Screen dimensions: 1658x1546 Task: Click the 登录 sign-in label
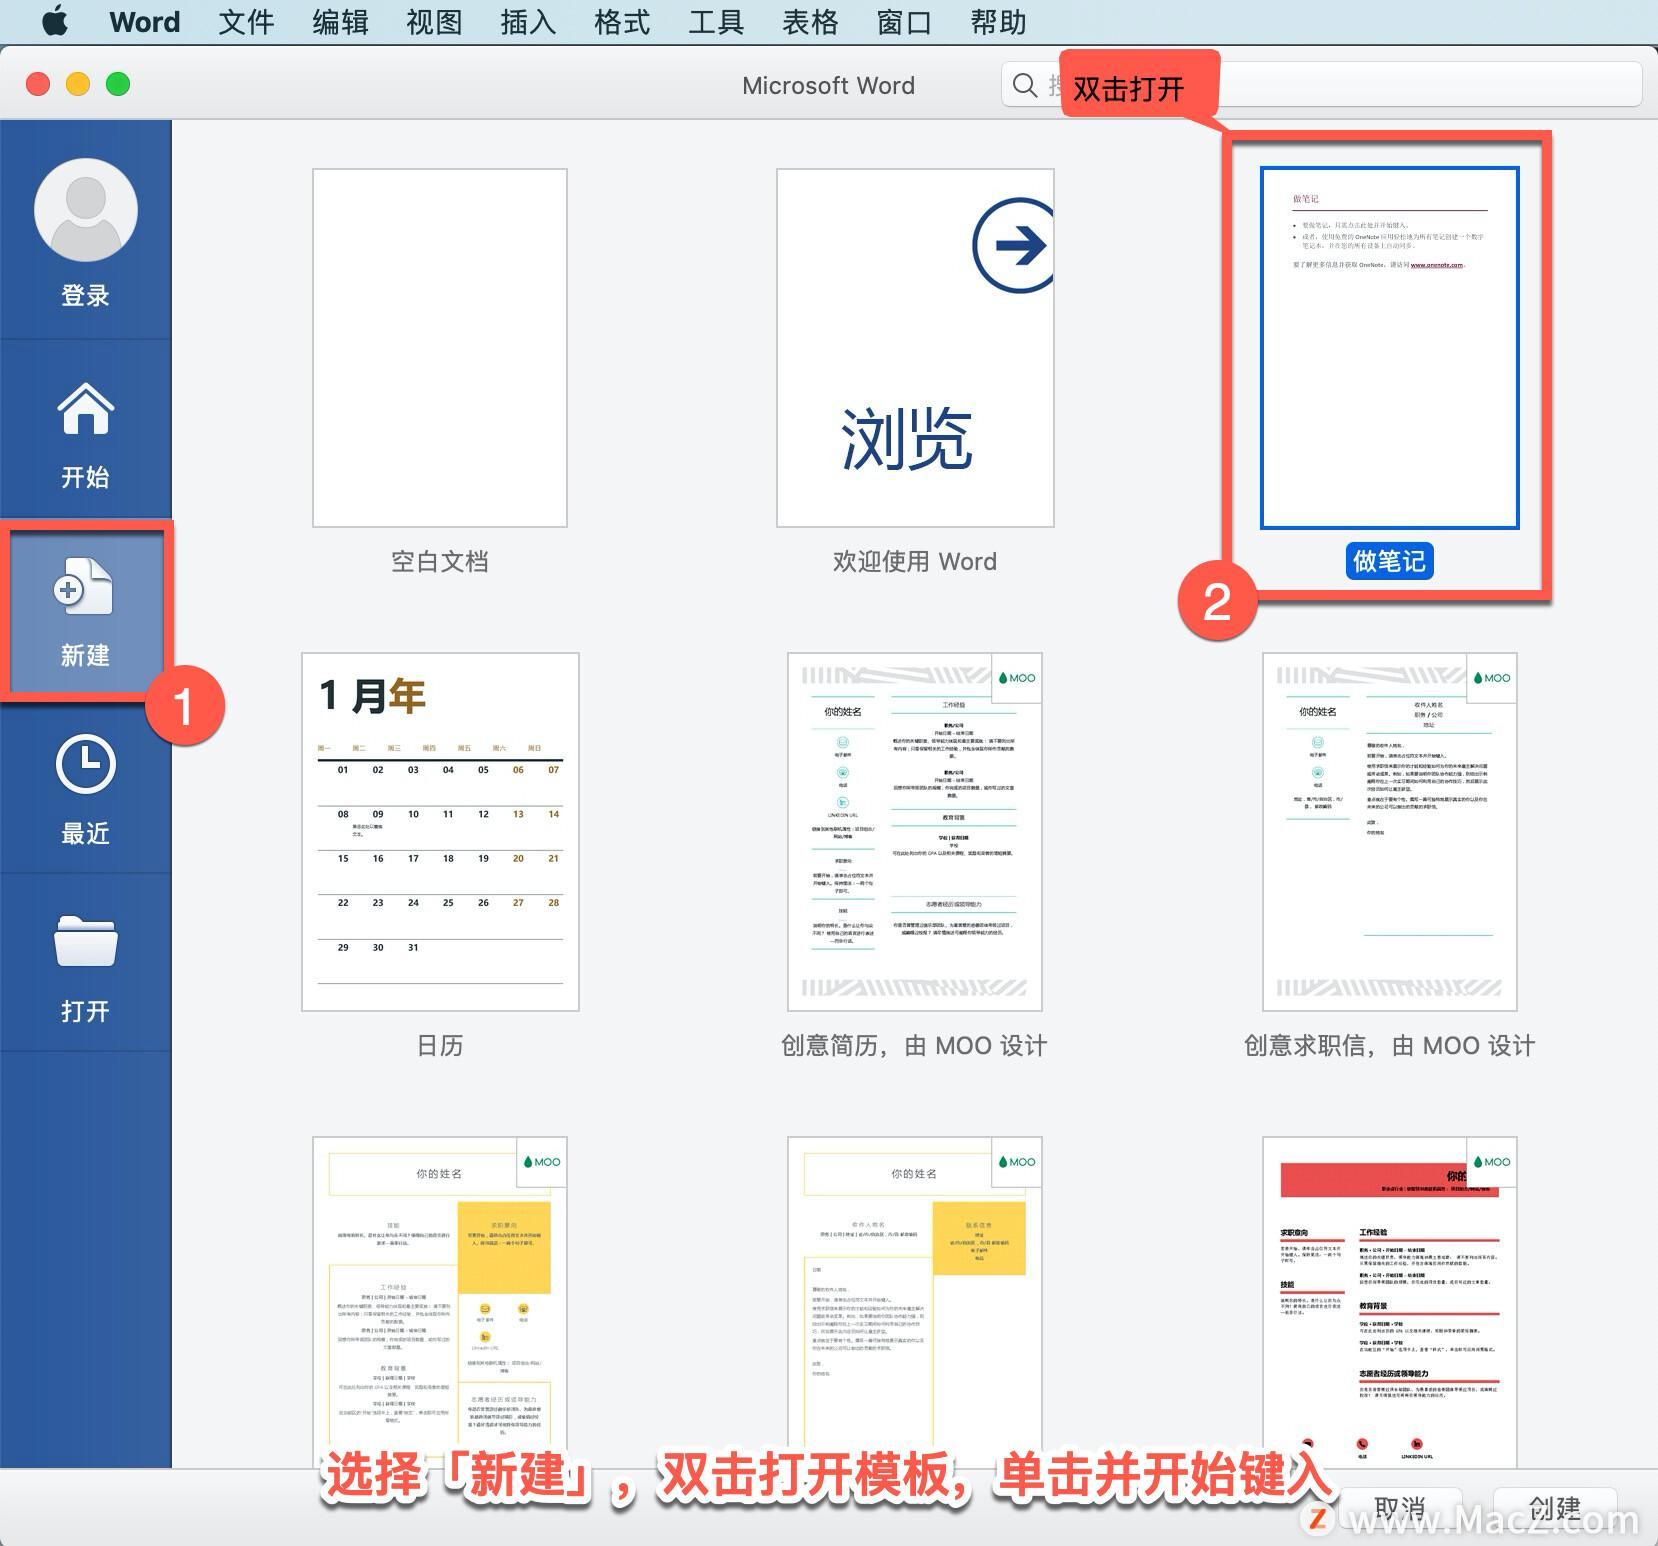(x=85, y=296)
